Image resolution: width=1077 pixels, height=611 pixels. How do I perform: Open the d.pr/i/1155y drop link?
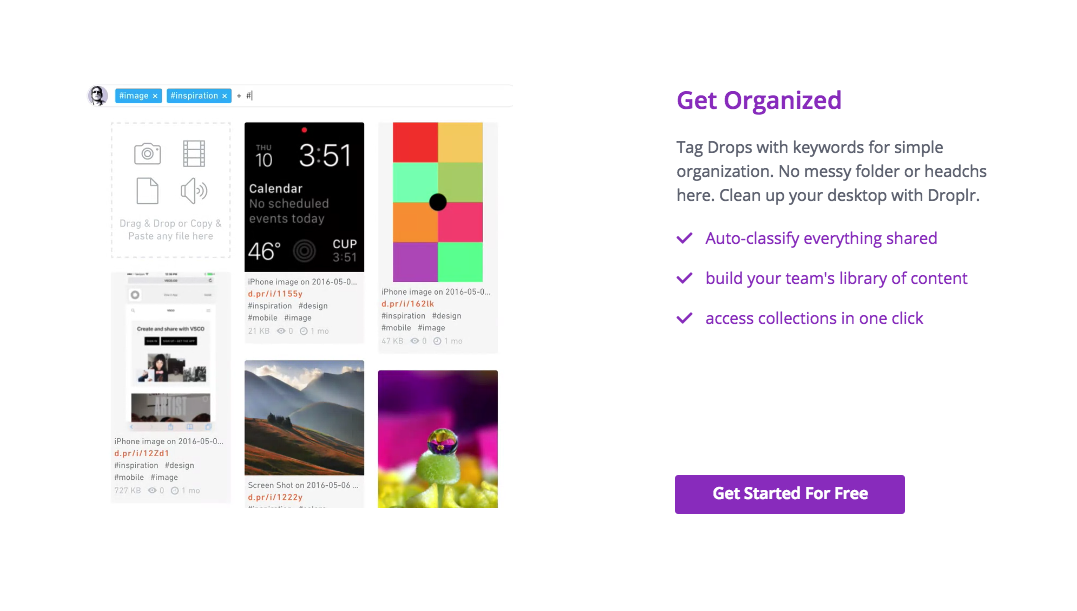tap(275, 294)
